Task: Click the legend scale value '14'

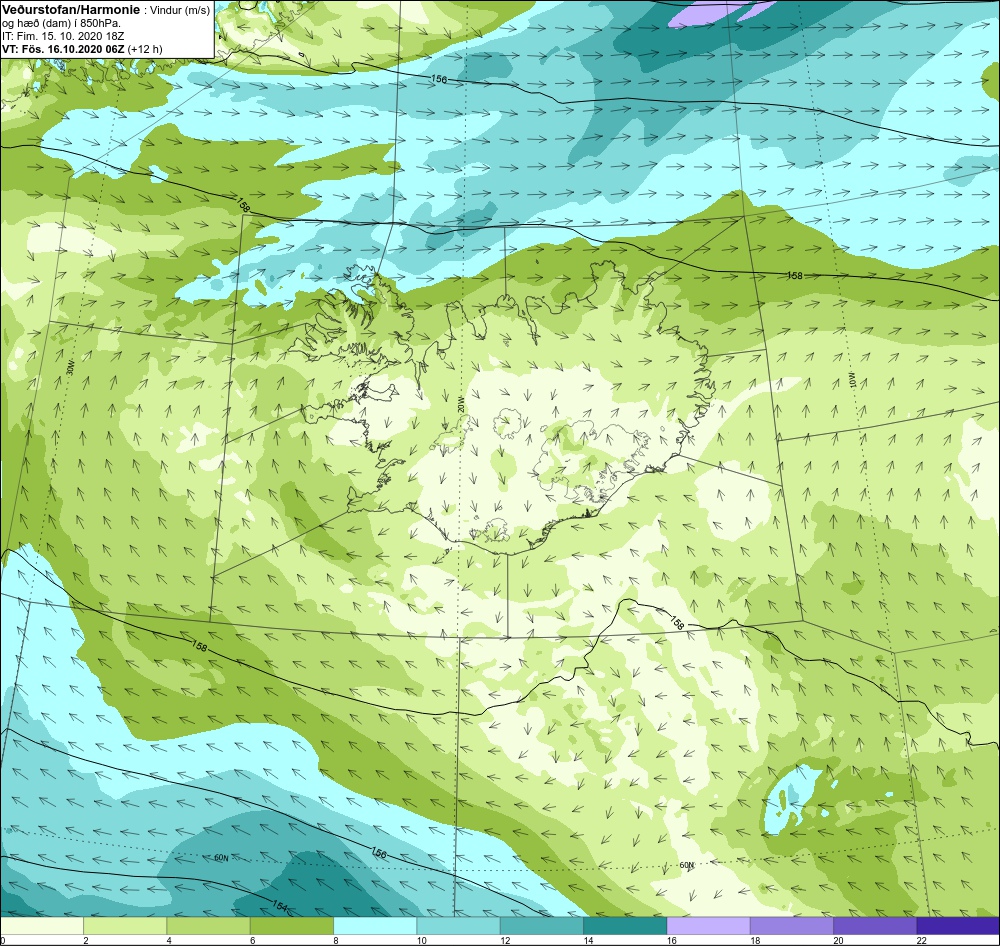Action: (x=588, y=941)
